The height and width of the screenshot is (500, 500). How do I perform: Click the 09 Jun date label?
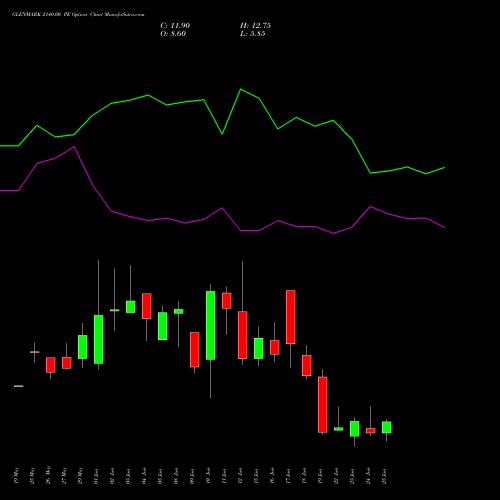[x=193, y=476]
